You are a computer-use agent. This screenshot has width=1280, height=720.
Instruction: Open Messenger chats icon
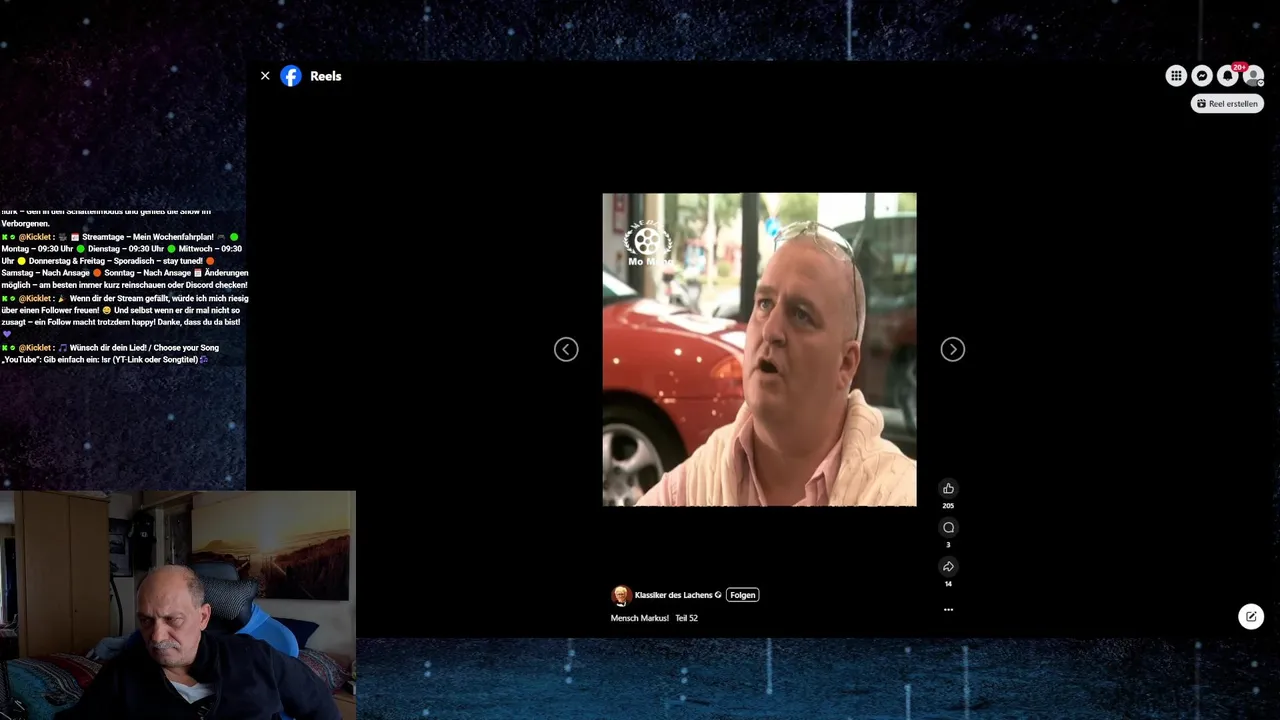point(1202,76)
